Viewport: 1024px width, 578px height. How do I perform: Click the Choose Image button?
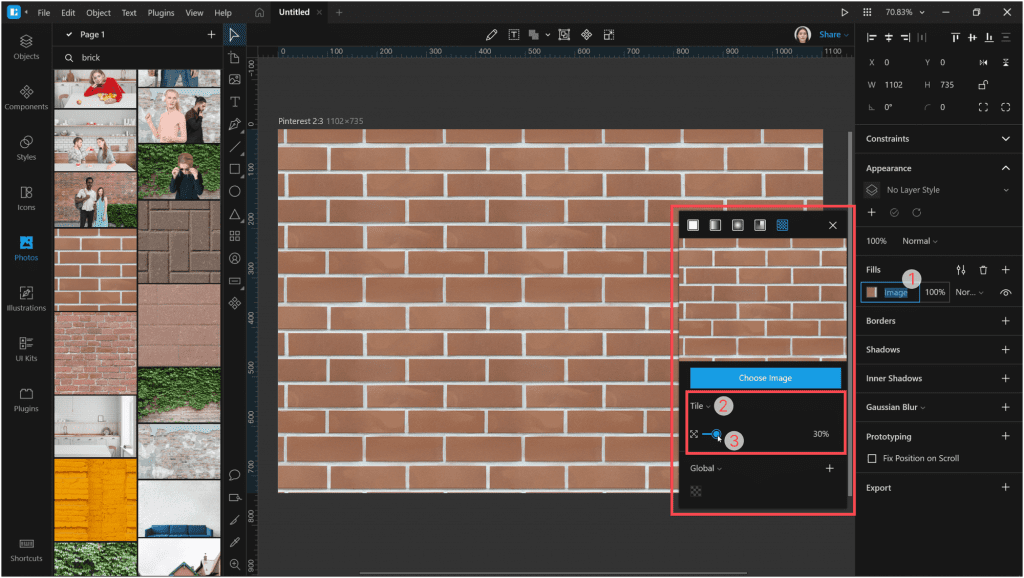(765, 378)
